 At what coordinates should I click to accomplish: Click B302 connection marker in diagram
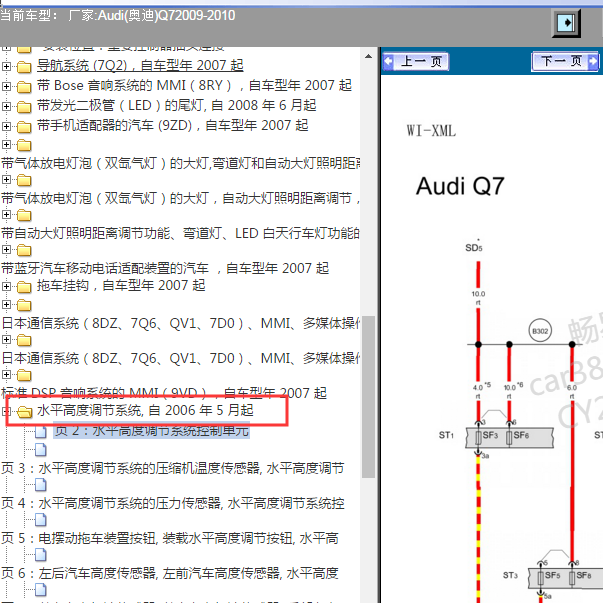tap(540, 331)
